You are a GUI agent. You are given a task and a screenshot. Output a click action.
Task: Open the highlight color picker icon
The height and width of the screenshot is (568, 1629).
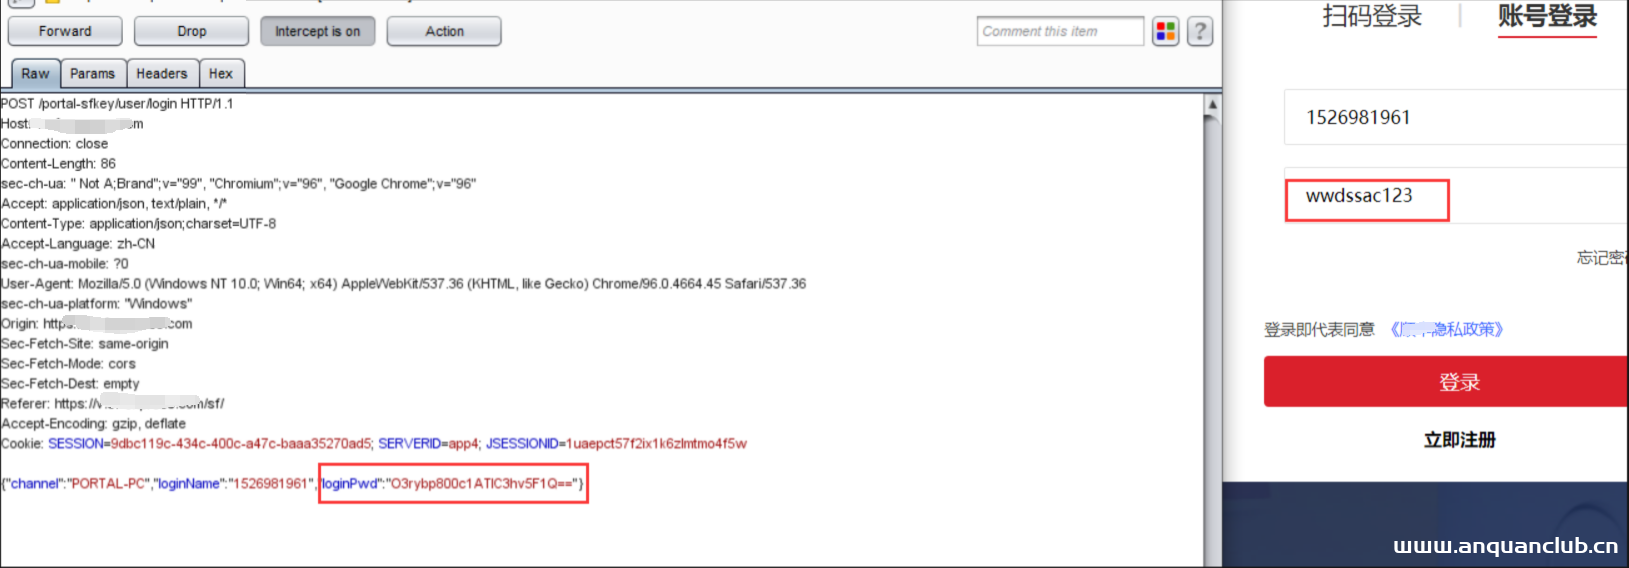pyautogui.click(x=1166, y=31)
